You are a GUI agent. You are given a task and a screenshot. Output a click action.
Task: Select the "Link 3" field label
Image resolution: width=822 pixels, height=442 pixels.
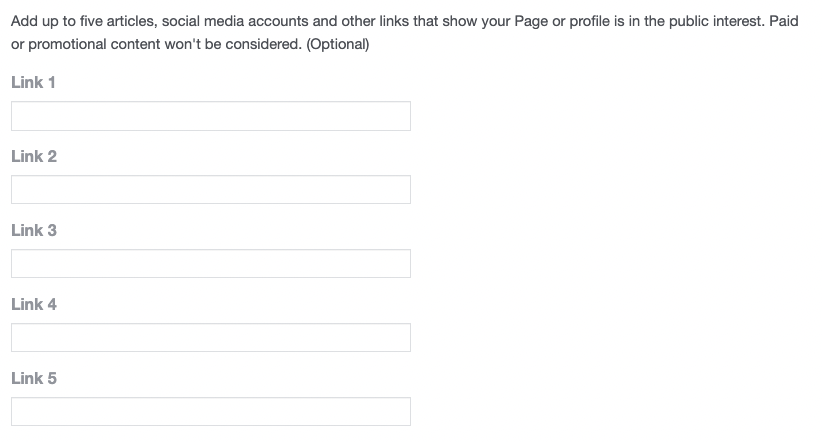pos(34,230)
